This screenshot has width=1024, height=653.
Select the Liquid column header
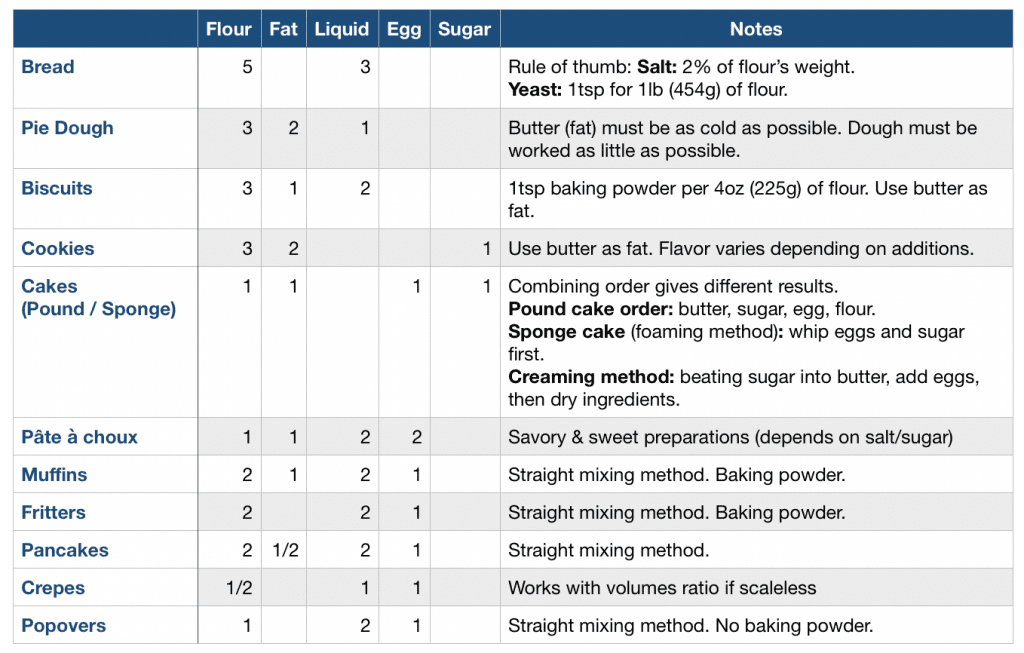tap(342, 30)
